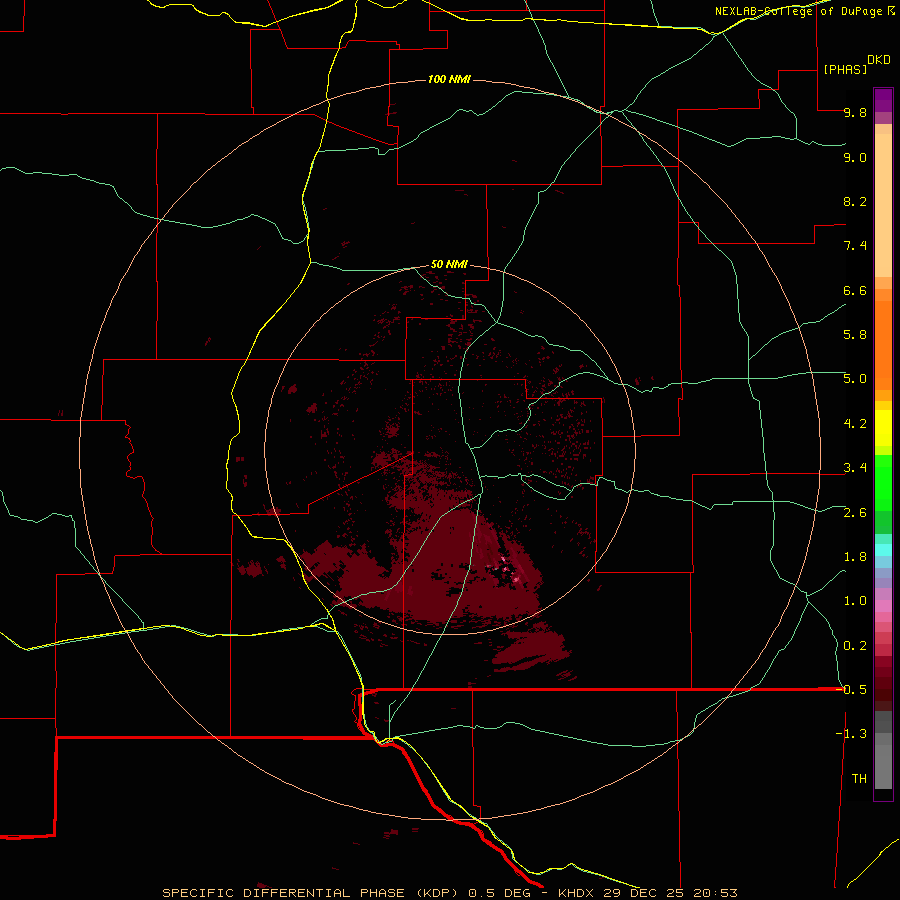Click the 0.2 legend value
Image resolution: width=900 pixels, height=900 pixels.
(855, 646)
